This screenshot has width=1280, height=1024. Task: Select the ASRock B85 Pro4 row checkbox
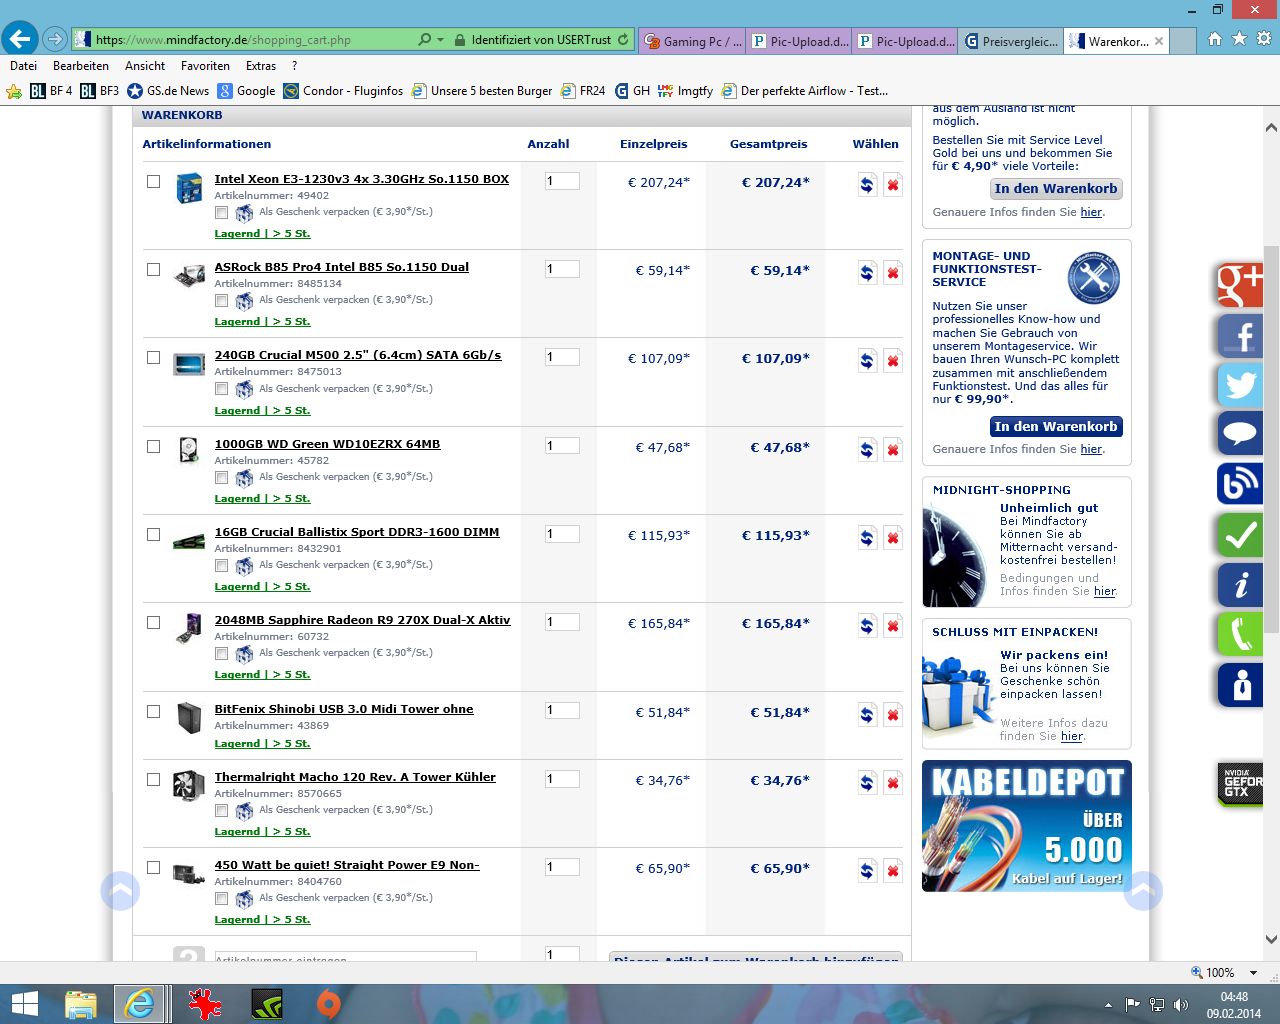pos(153,270)
